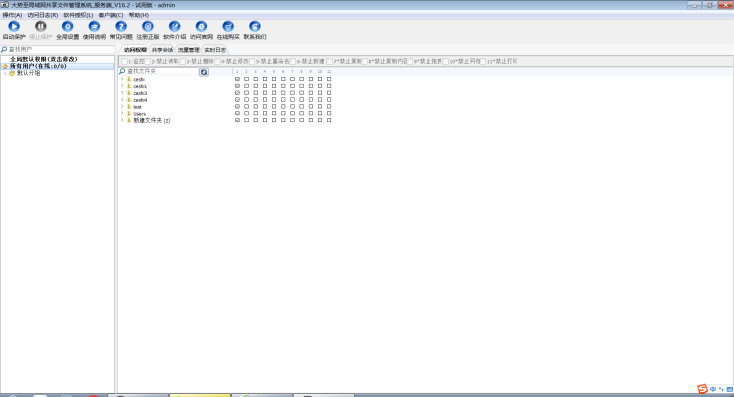This screenshot has width=734, height=397.
Task: Select the 默认分组 group
Action: coord(29,73)
